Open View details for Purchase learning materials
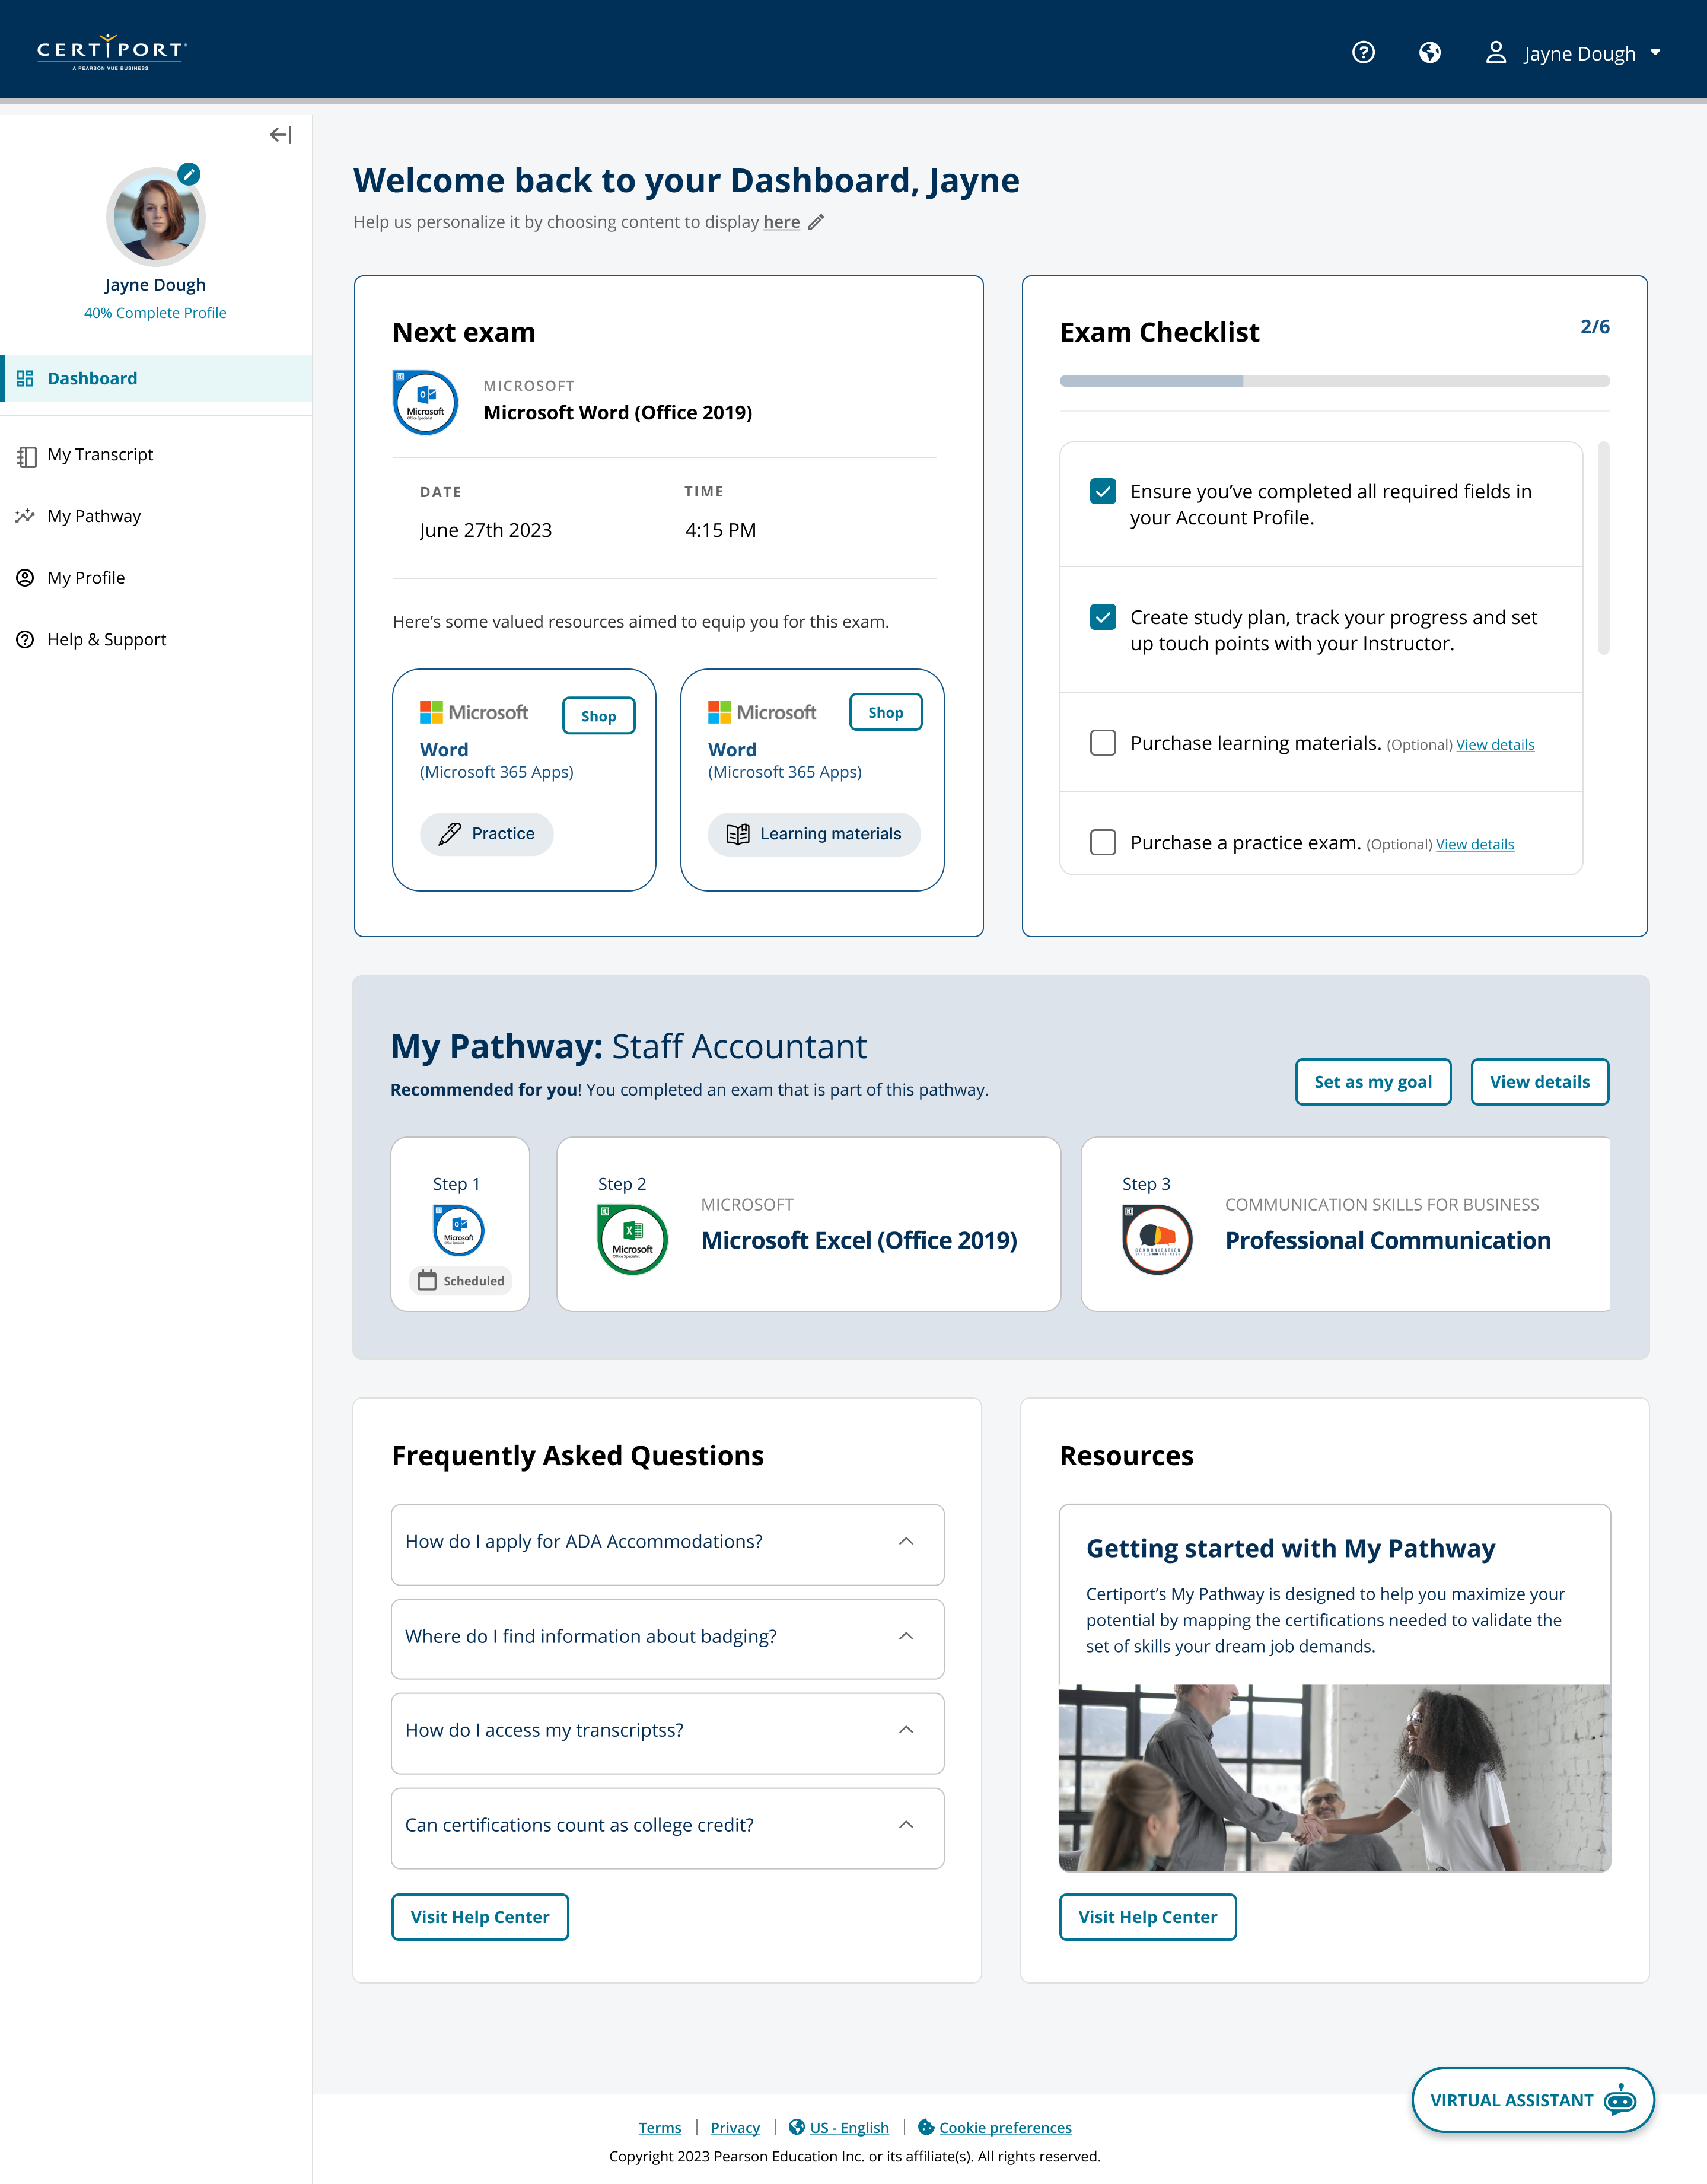This screenshot has width=1707, height=2184. [1495, 745]
